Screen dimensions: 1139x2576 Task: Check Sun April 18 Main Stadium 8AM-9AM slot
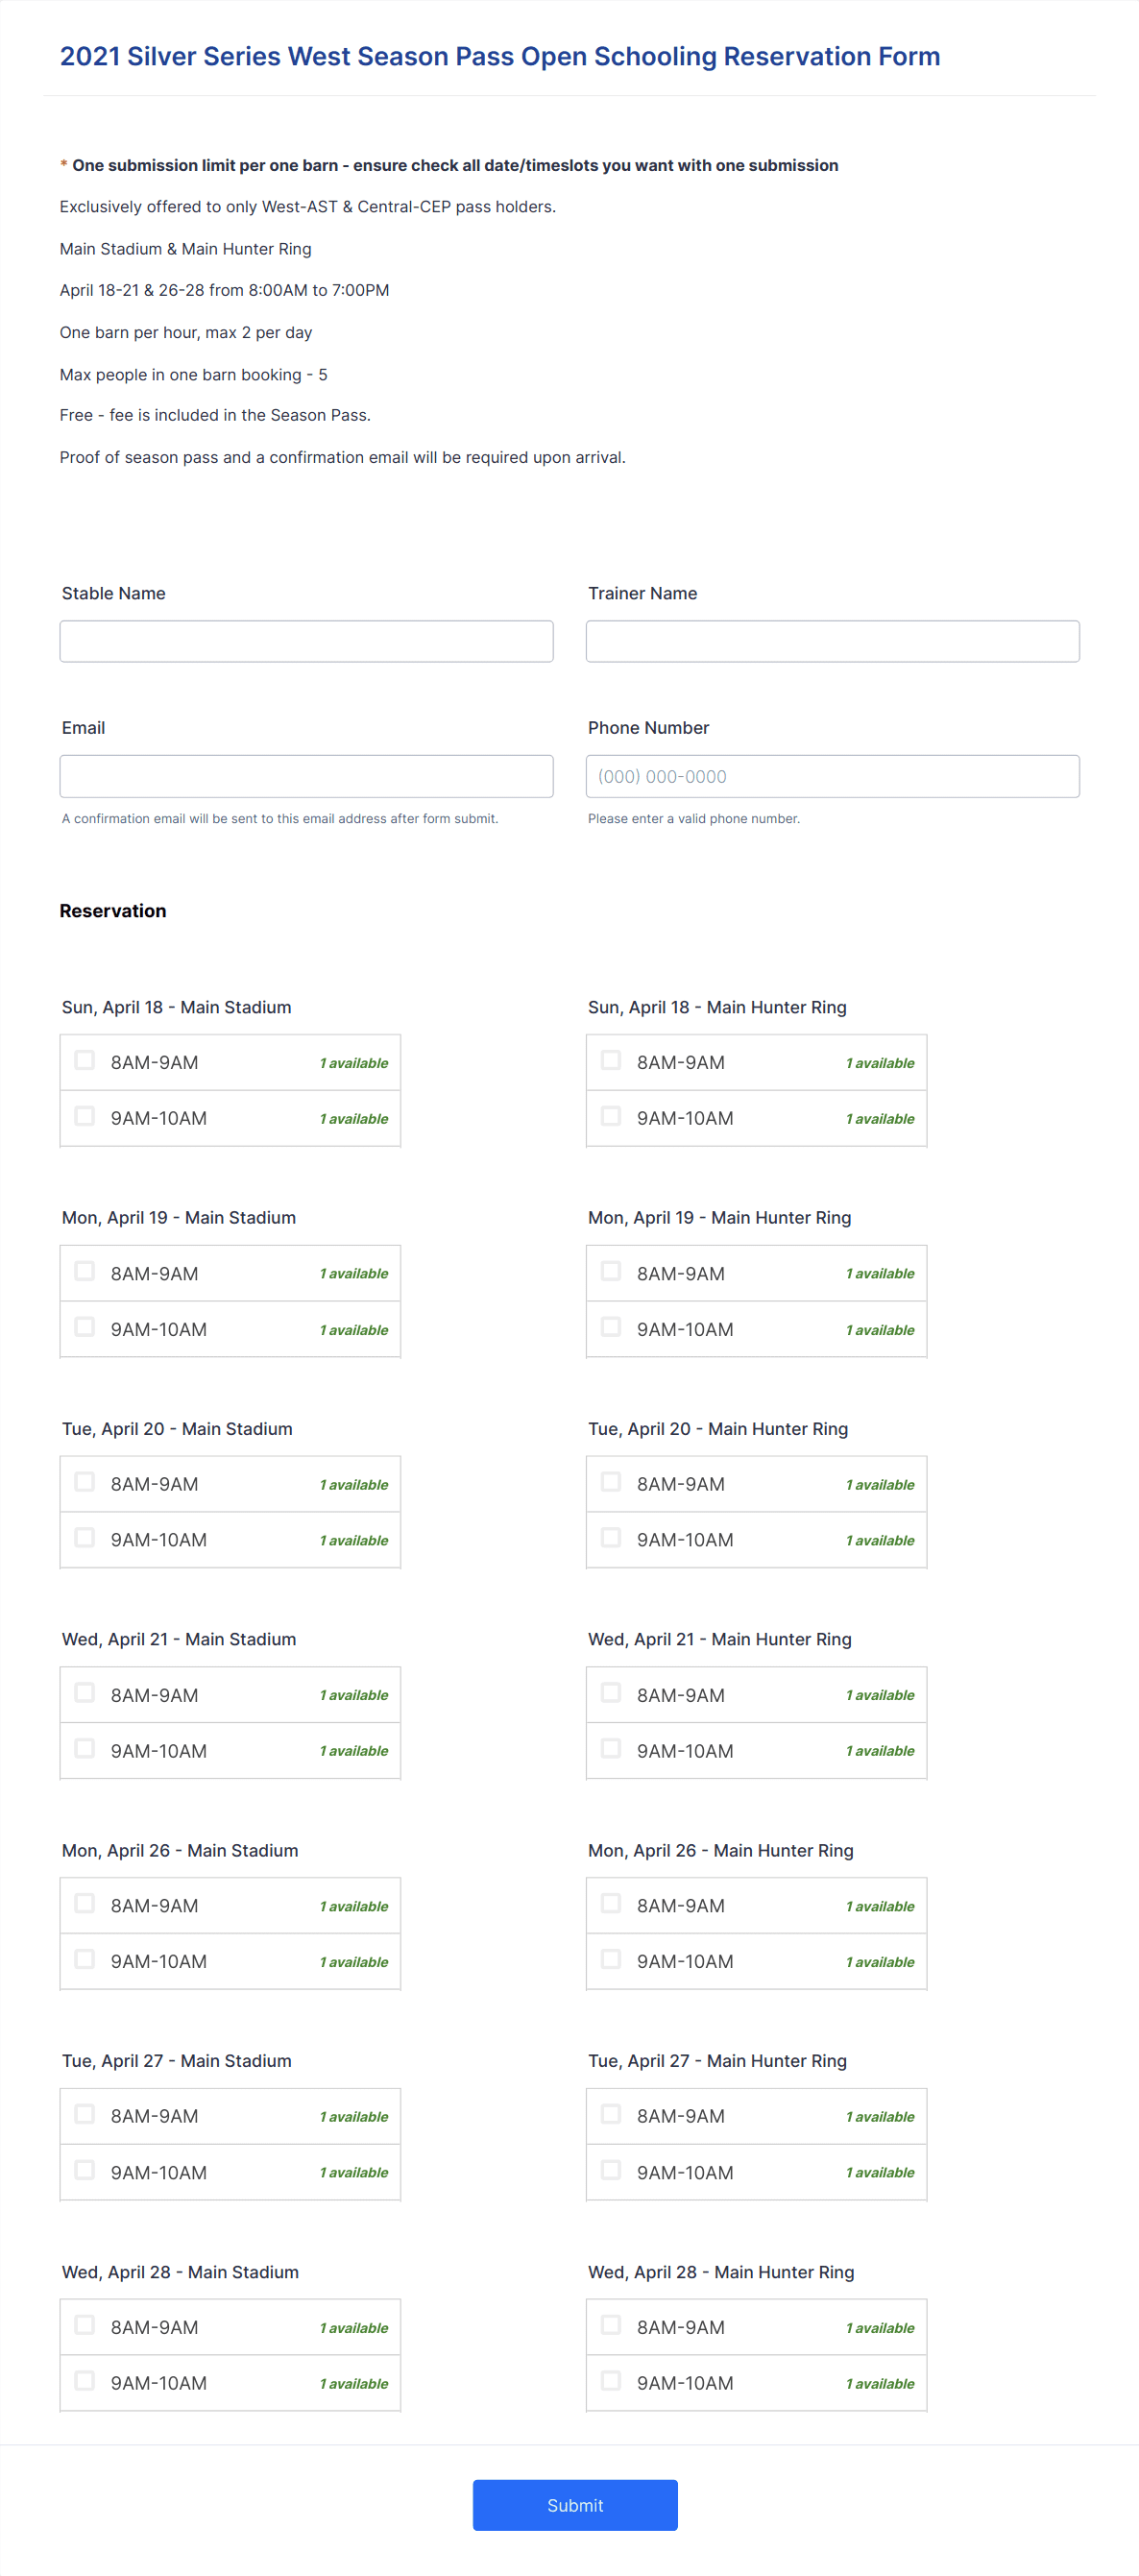tap(85, 1060)
